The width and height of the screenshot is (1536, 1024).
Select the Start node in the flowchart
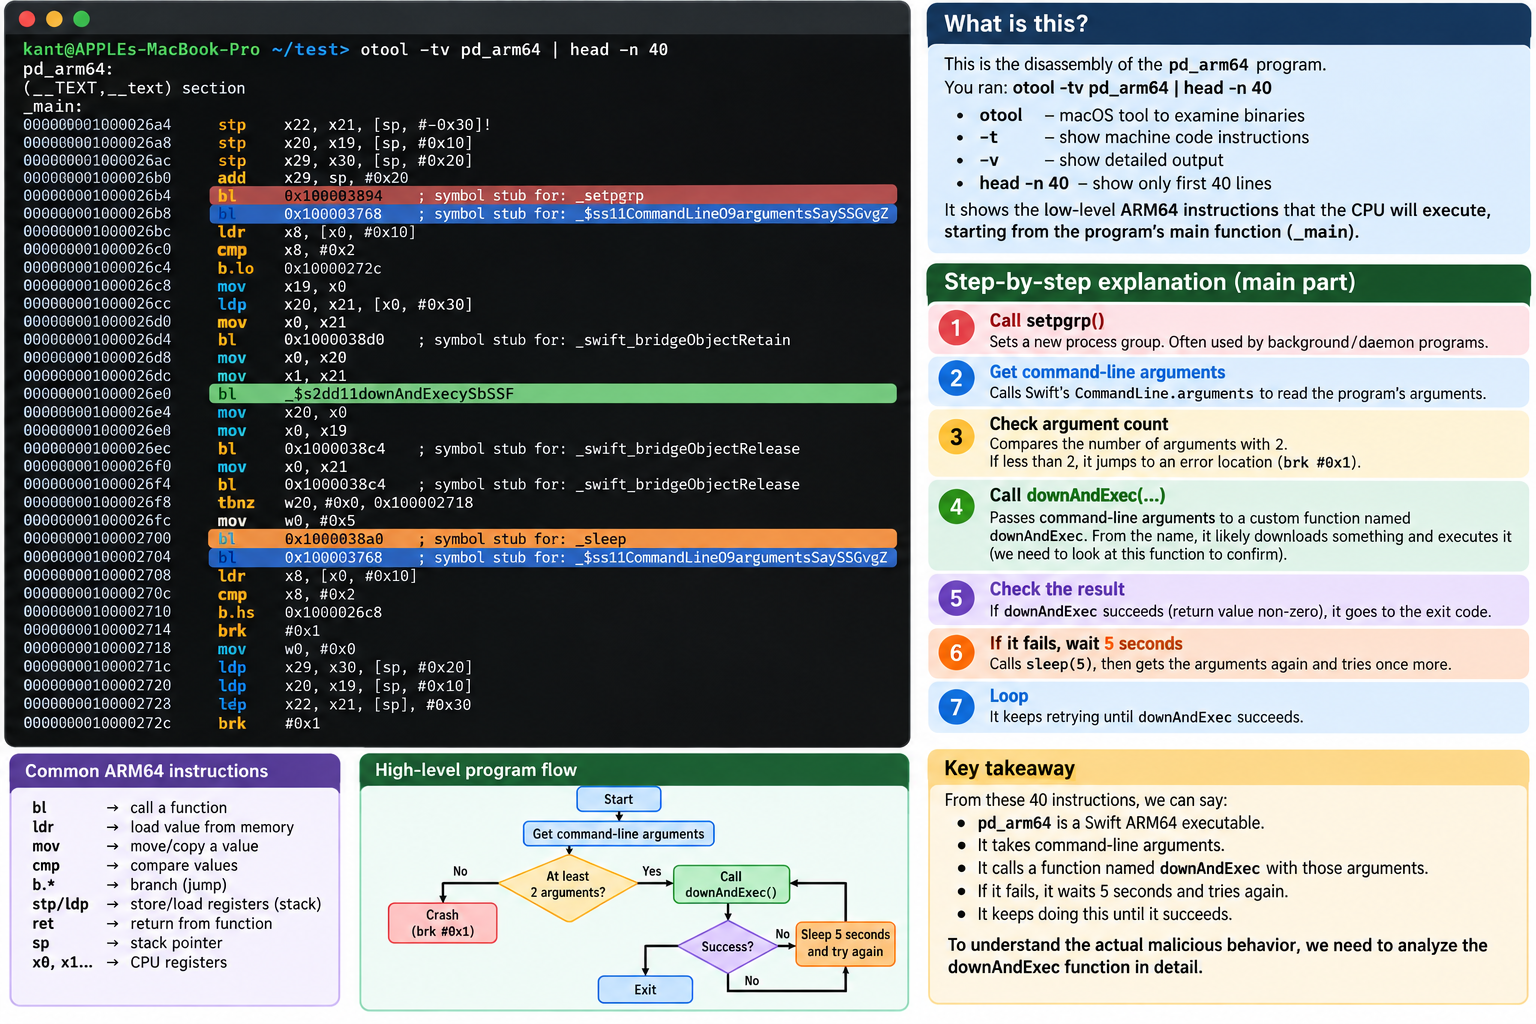click(x=619, y=799)
